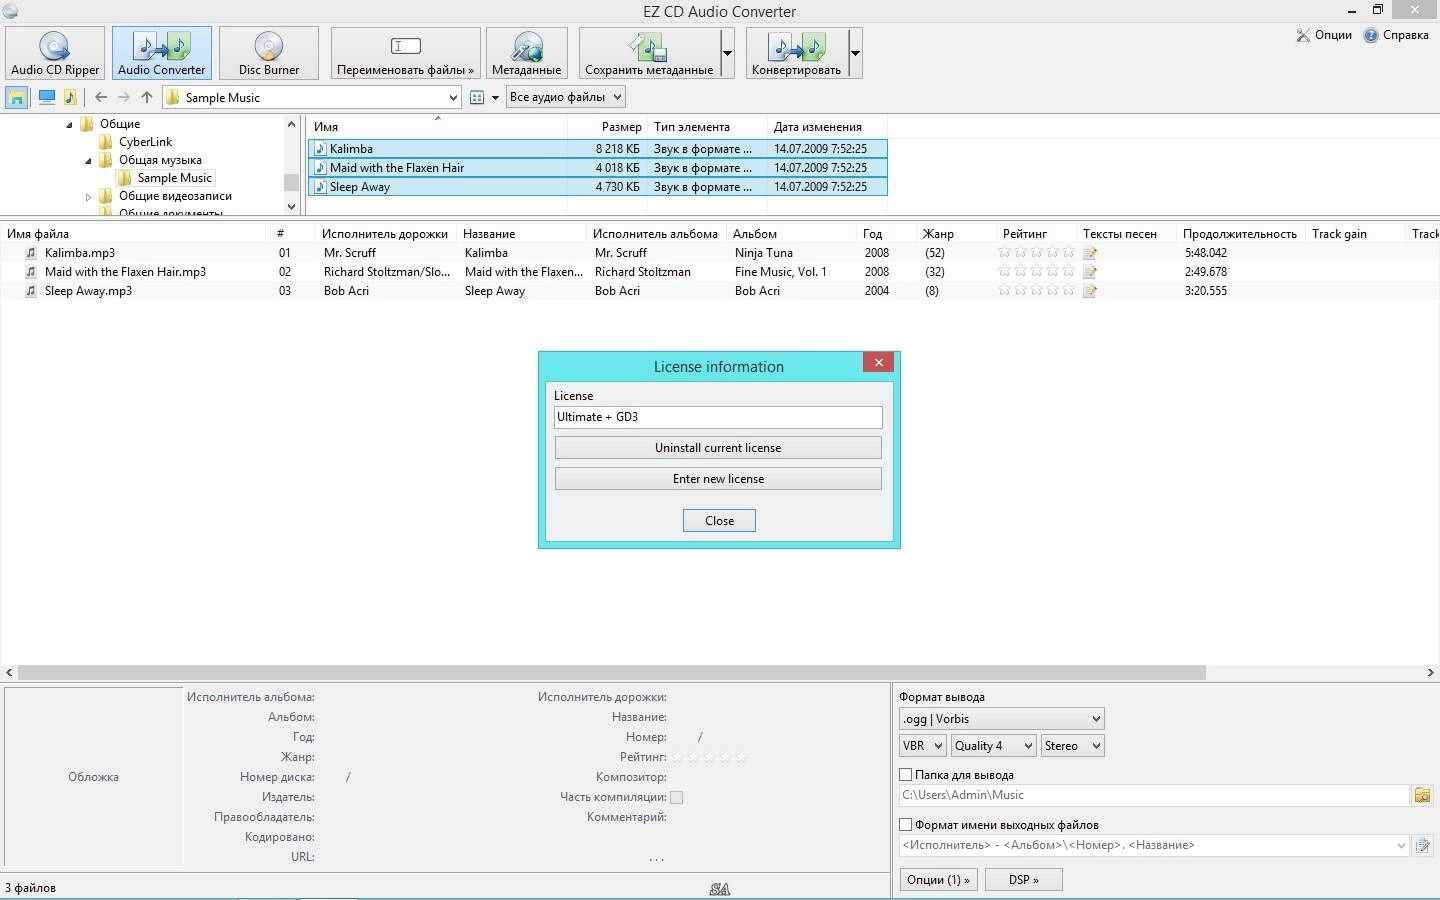Click the music library icon in navigation bar

70,97
